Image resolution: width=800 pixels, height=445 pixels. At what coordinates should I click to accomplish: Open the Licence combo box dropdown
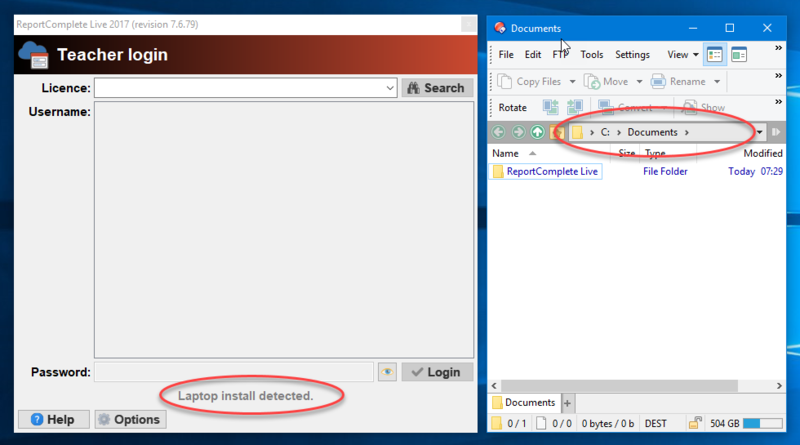(x=390, y=88)
